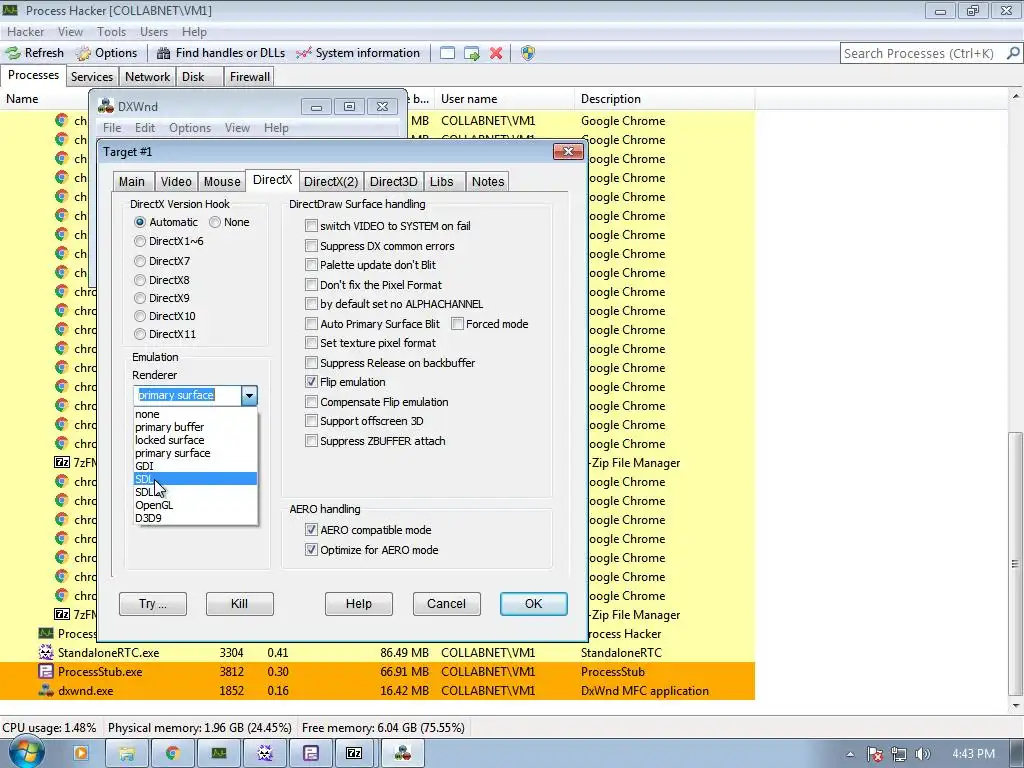The width and height of the screenshot is (1024, 768).
Task: Switch to DxWnd taskbar button
Action: pyautogui.click(x=403, y=753)
